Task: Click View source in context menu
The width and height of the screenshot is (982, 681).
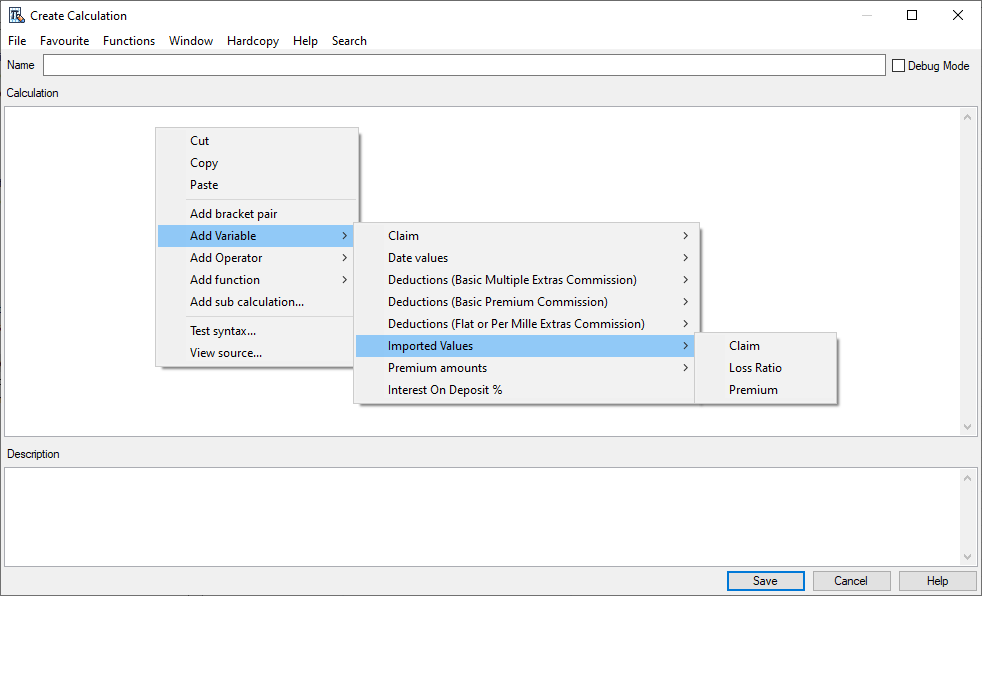Action: pos(226,353)
